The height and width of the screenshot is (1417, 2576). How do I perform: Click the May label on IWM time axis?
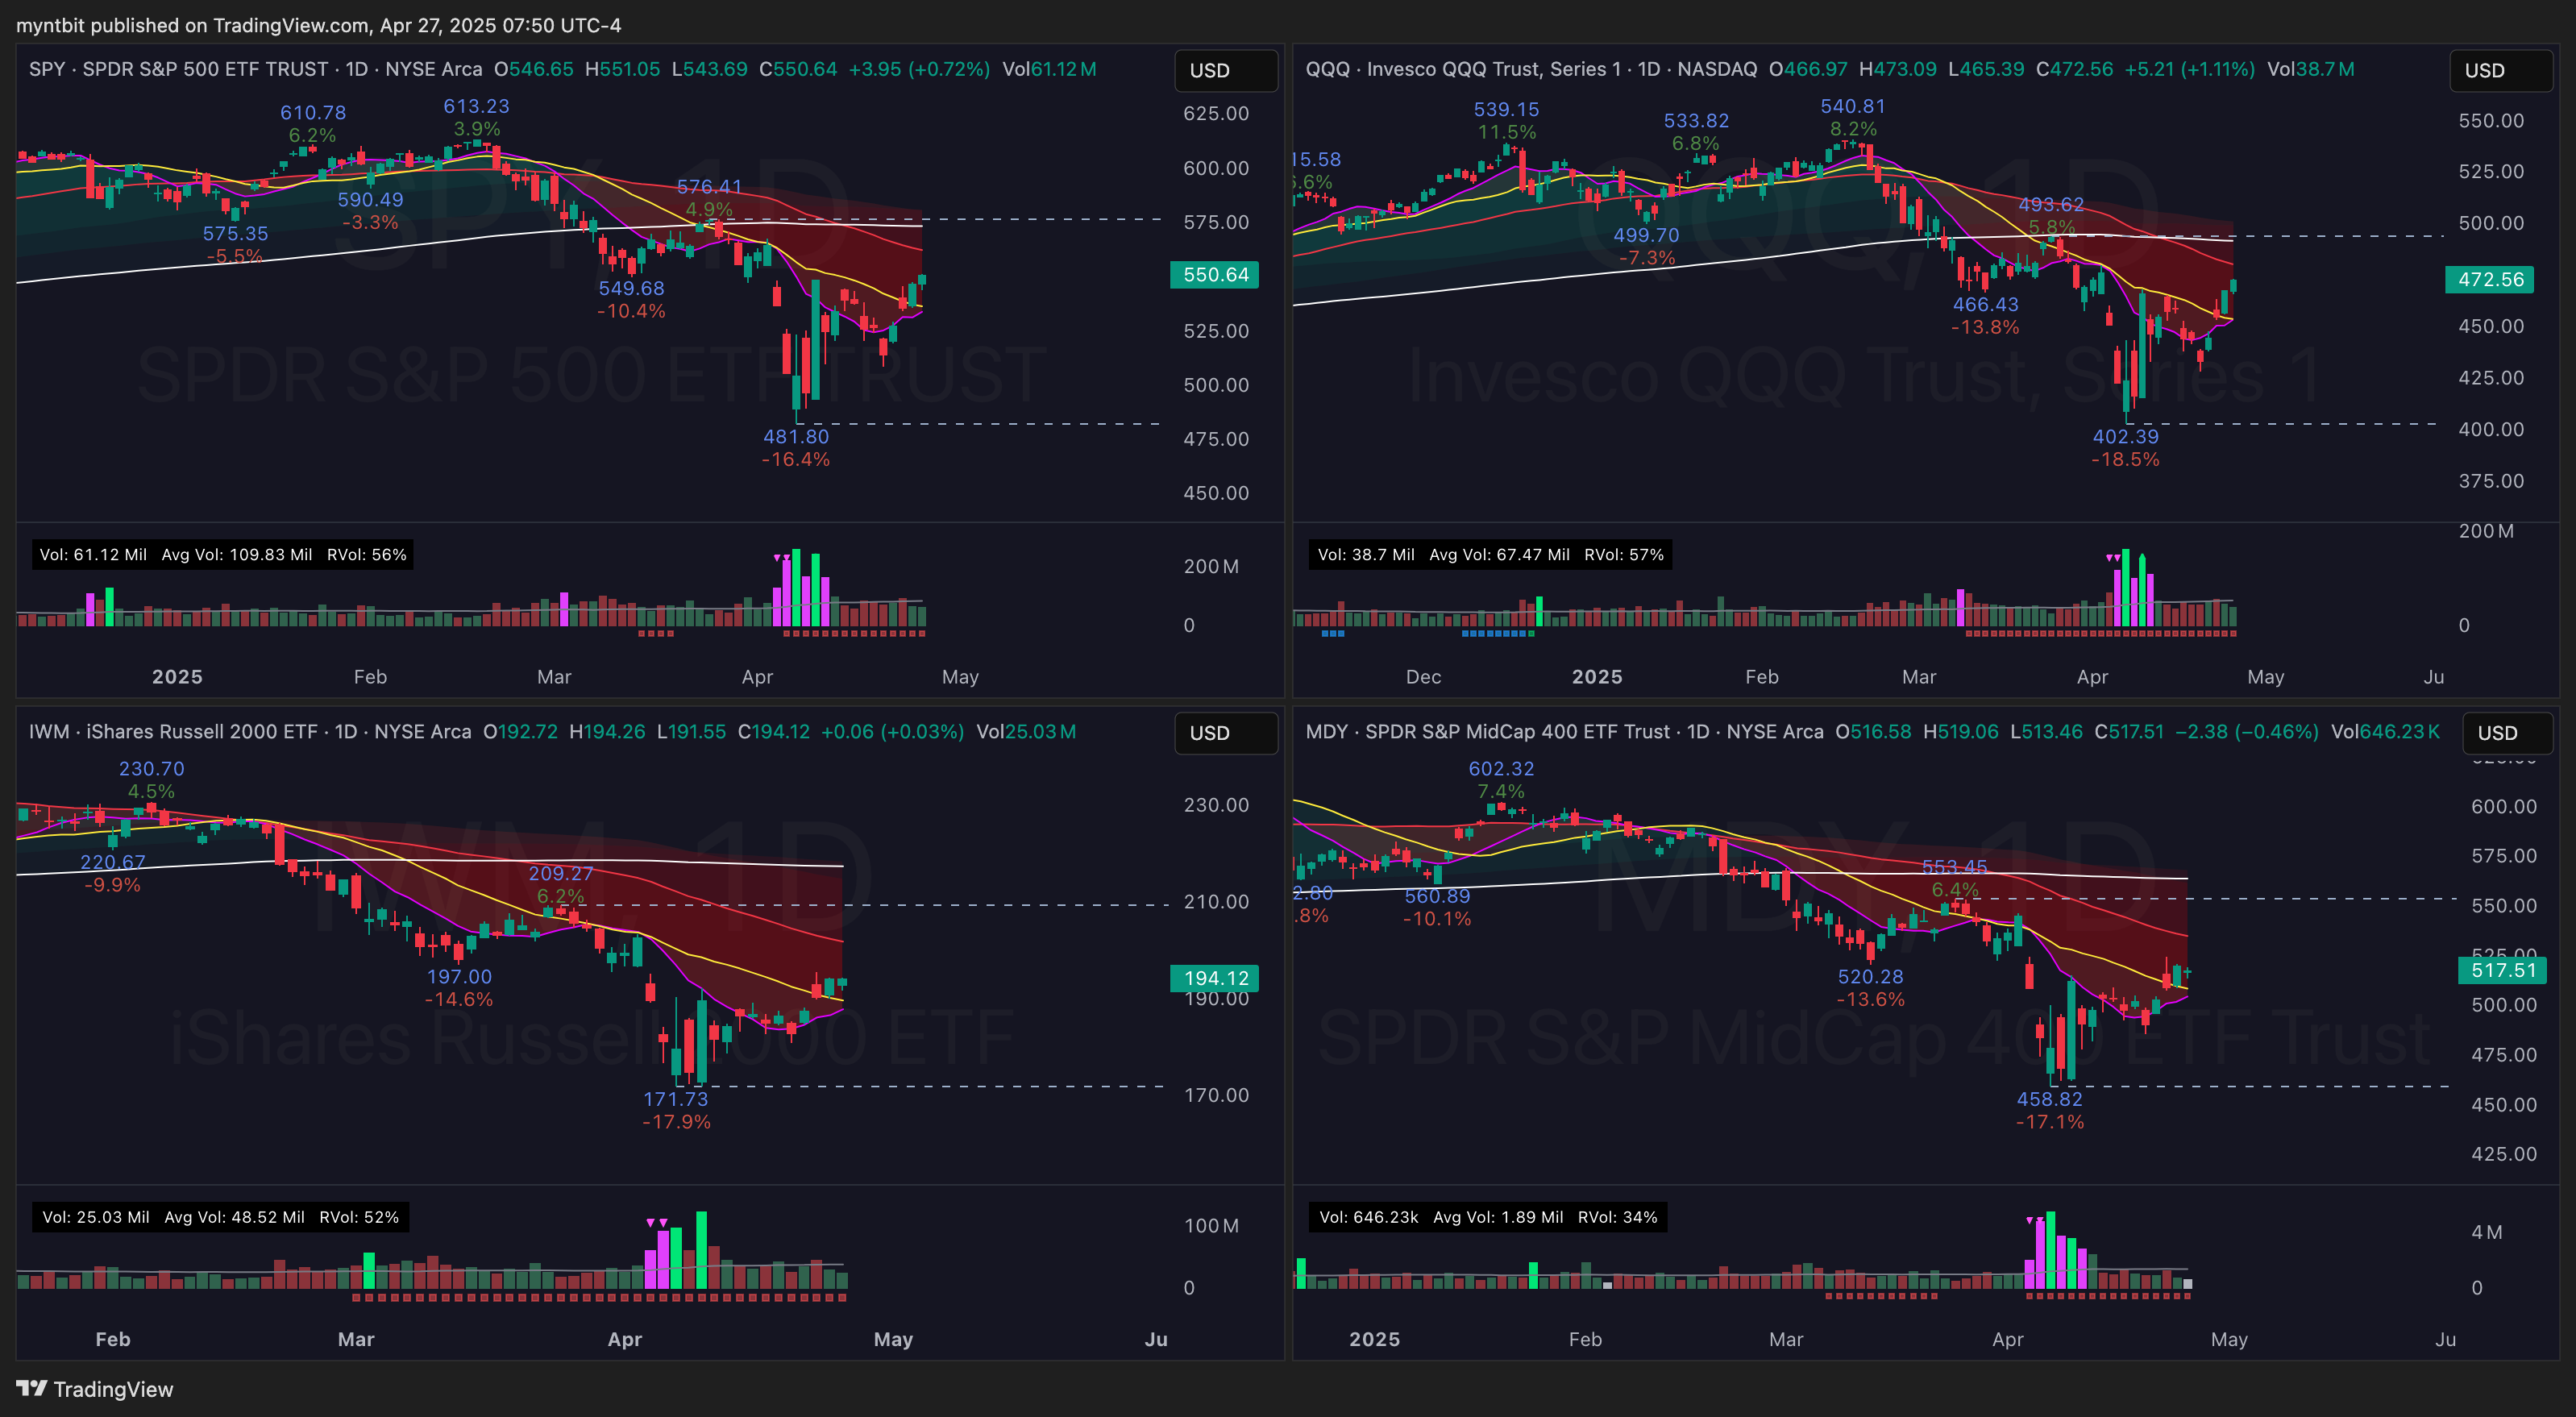(893, 1340)
